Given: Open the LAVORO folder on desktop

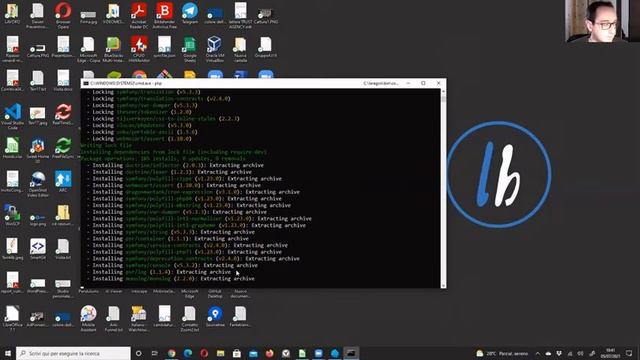Looking at the screenshot, I should coord(12,13).
